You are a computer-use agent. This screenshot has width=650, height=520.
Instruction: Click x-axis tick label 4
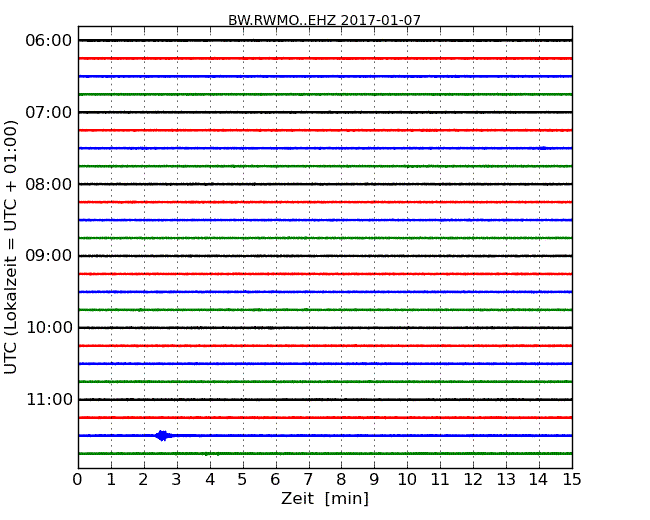(210, 480)
